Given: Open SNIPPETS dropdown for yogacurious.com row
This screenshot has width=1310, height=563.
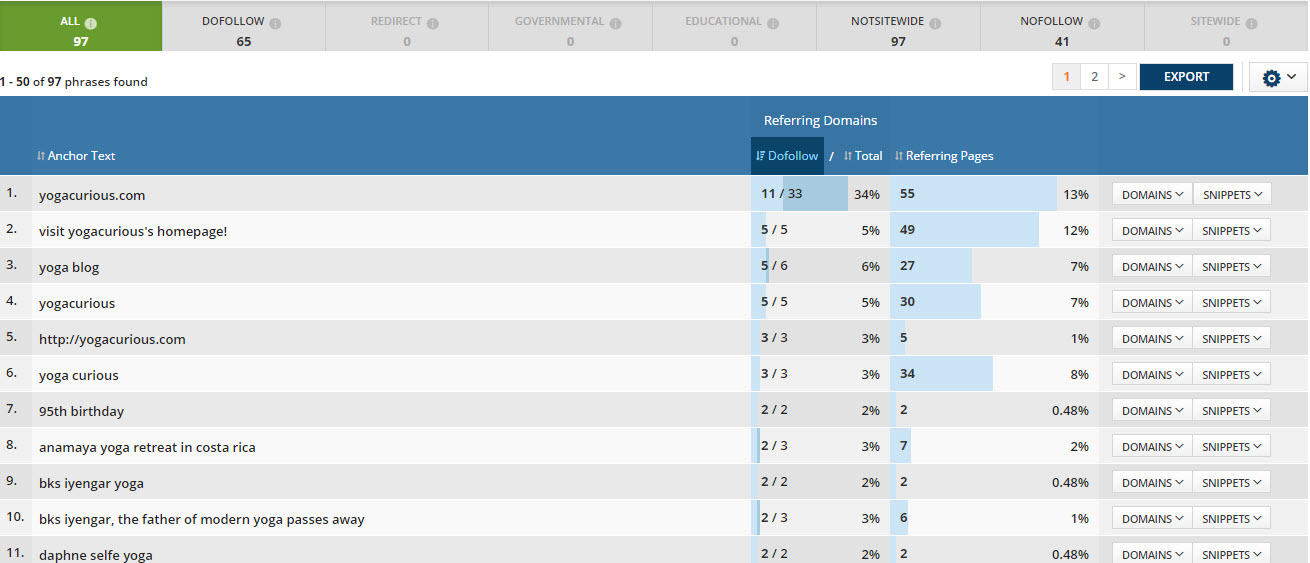Looking at the screenshot, I should [1231, 194].
